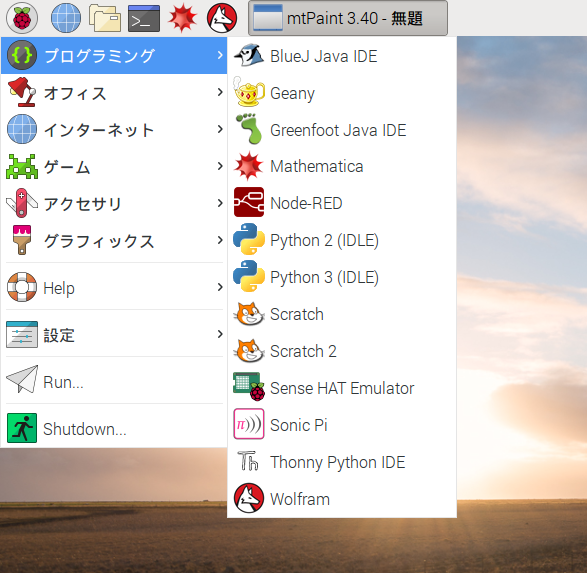The height and width of the screenshot is (573, 587).
Task: Switch to mtPaint 3.40 window button
Action: click(x=348, y=18)
